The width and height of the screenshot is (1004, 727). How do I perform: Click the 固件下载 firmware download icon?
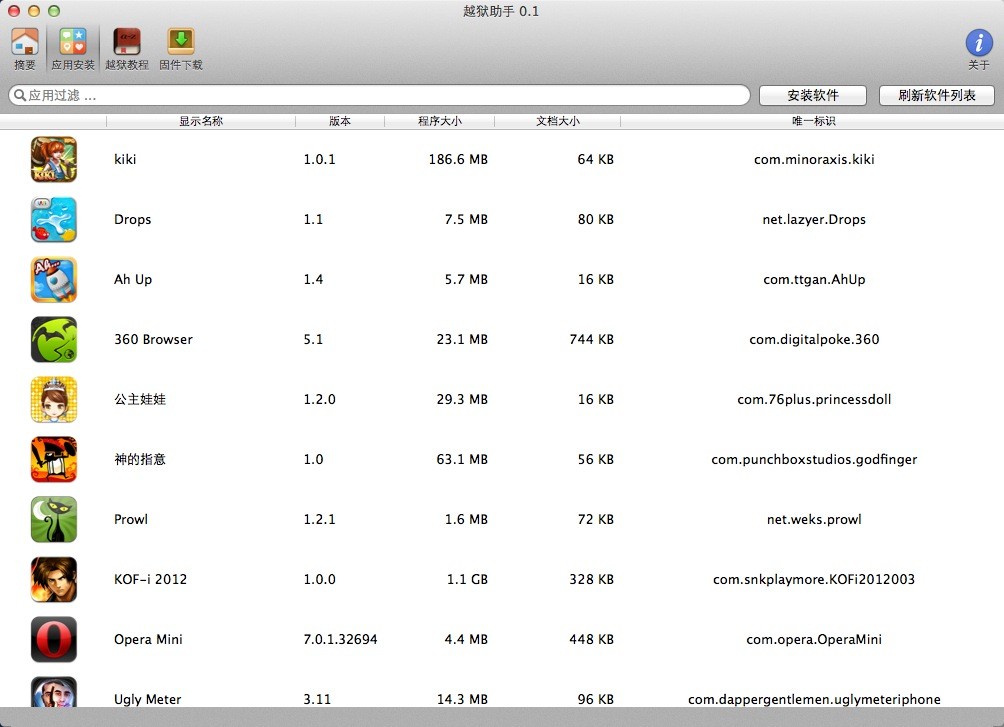click(181, 43)
